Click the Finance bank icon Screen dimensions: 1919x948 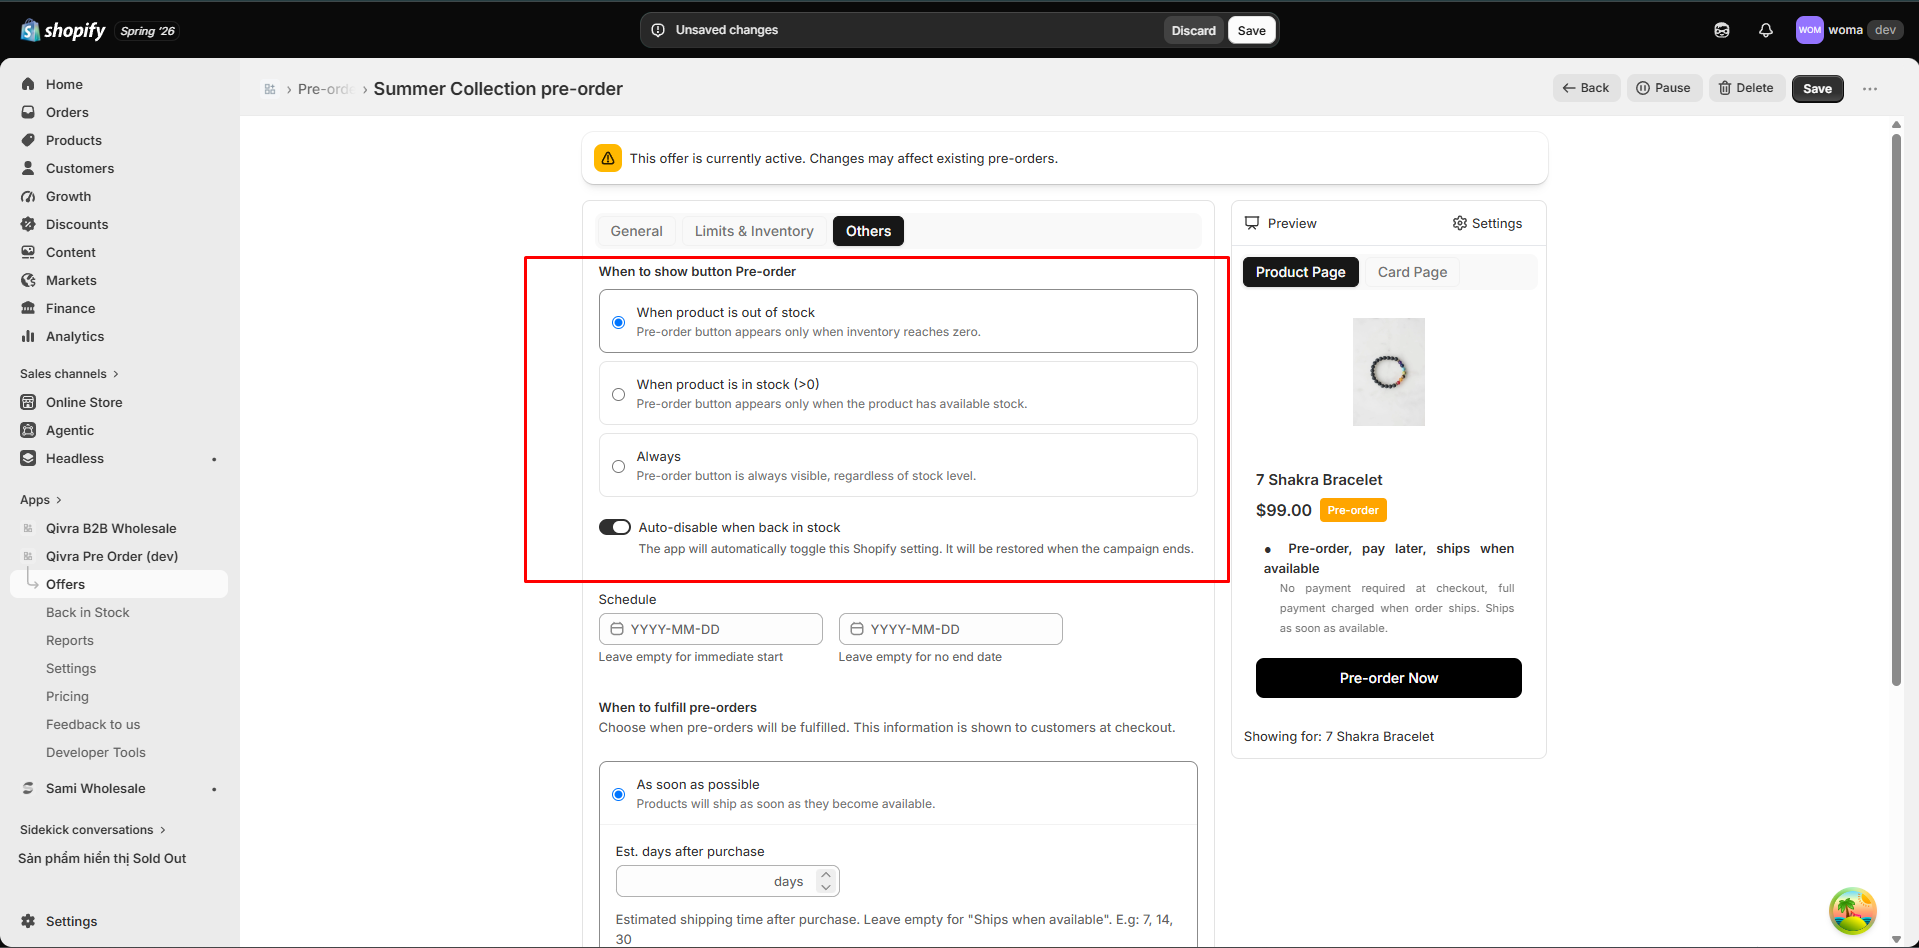tap(28, 308)
